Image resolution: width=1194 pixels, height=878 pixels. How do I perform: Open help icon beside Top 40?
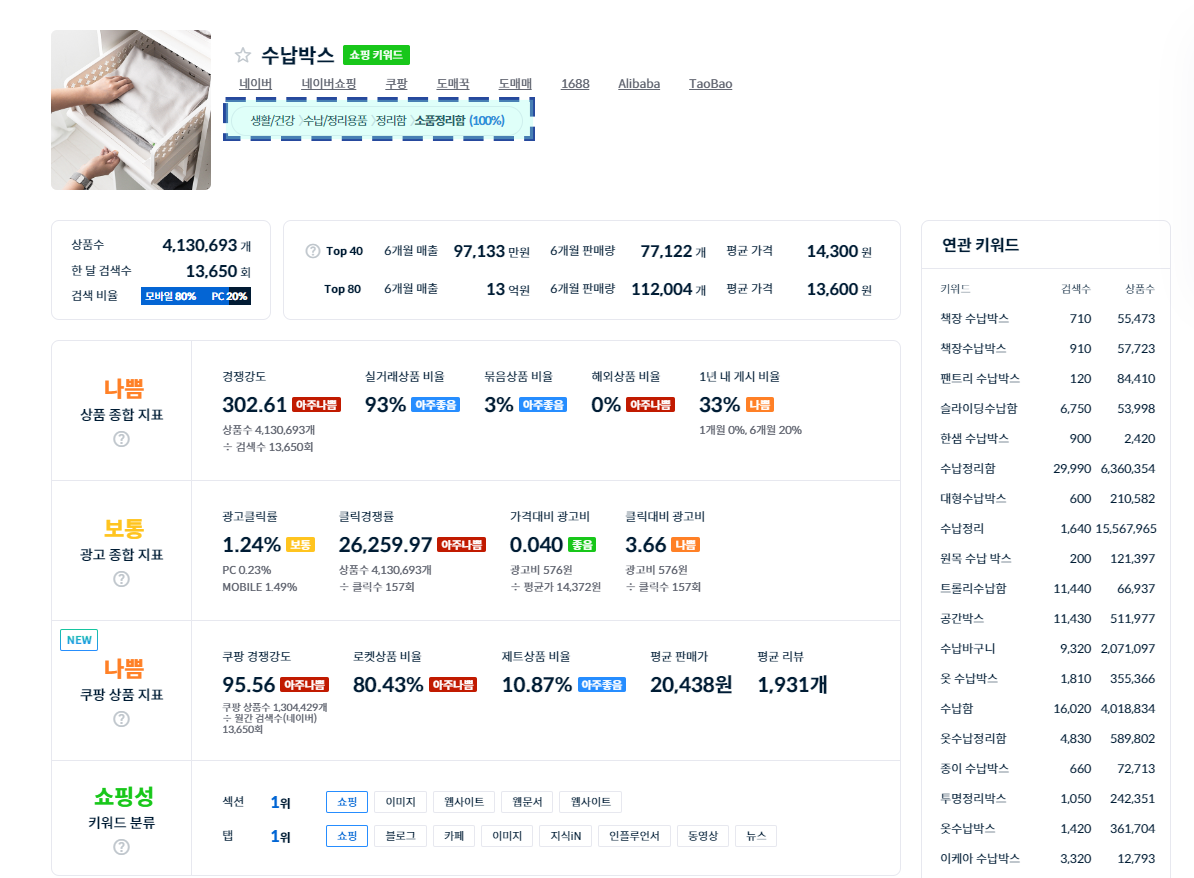click(312, 251)
